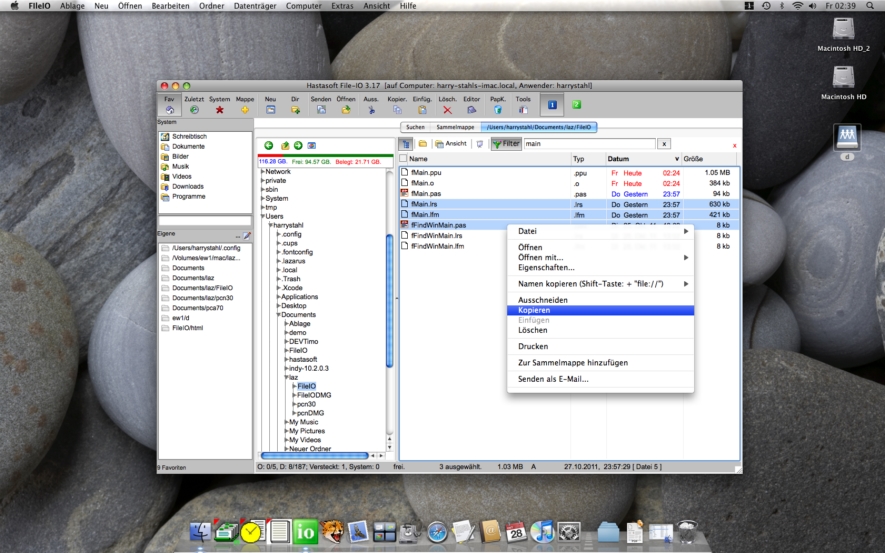Switch to file pane 2 green button
Screen dimensions: 885x553
576,105
